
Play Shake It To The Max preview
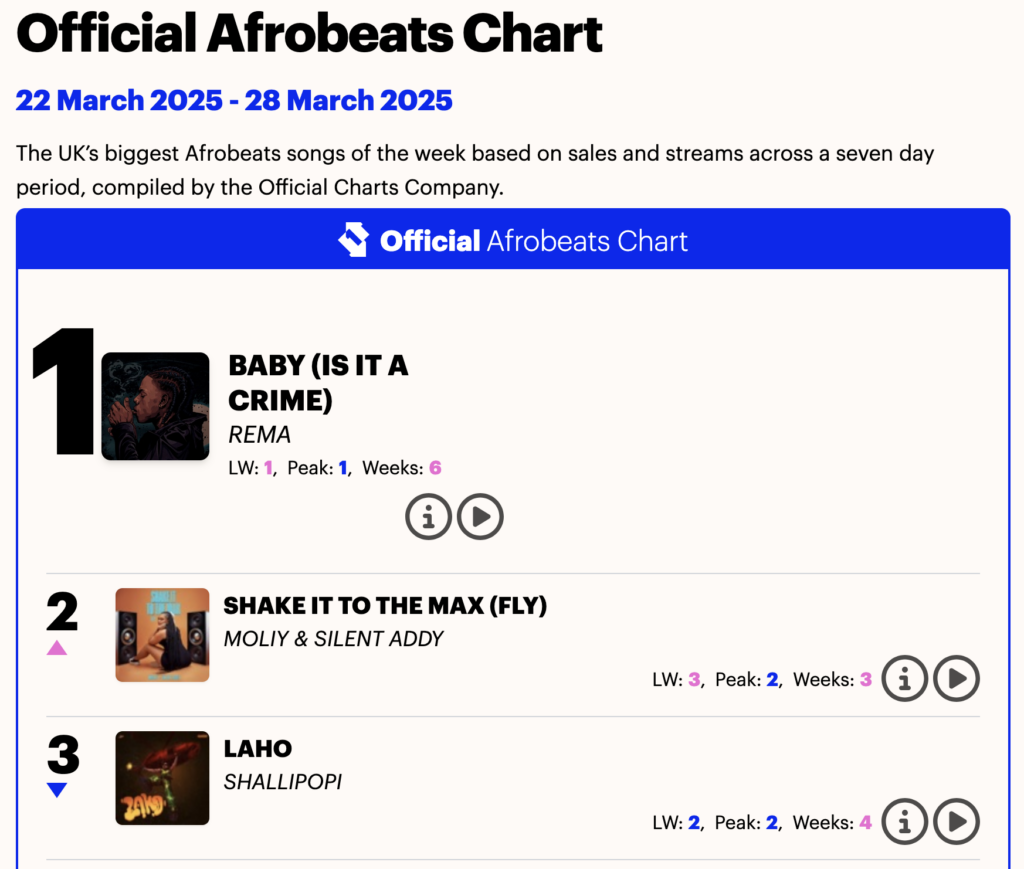click(956, 679)
